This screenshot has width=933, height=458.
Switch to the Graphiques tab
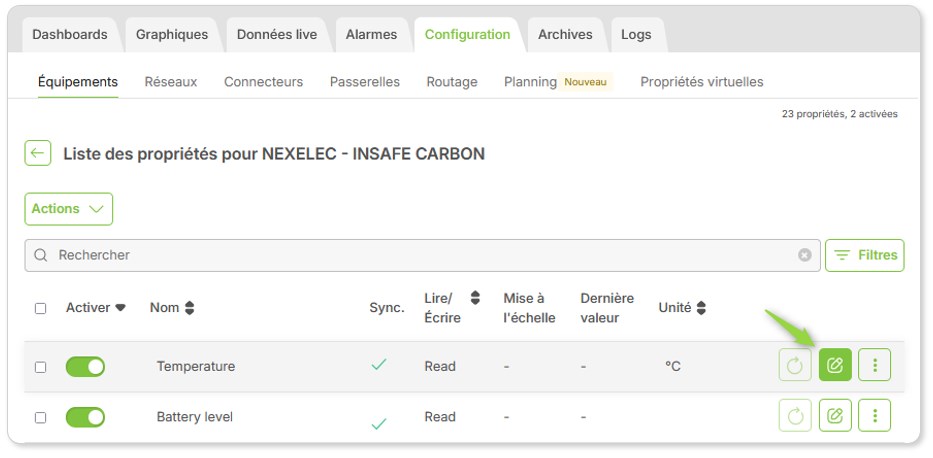click(x=172, y=34)
